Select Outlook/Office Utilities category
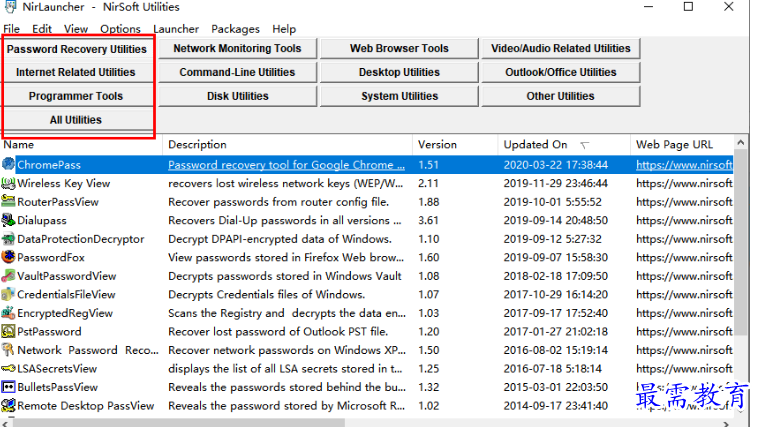 click(x=561, y=72)
